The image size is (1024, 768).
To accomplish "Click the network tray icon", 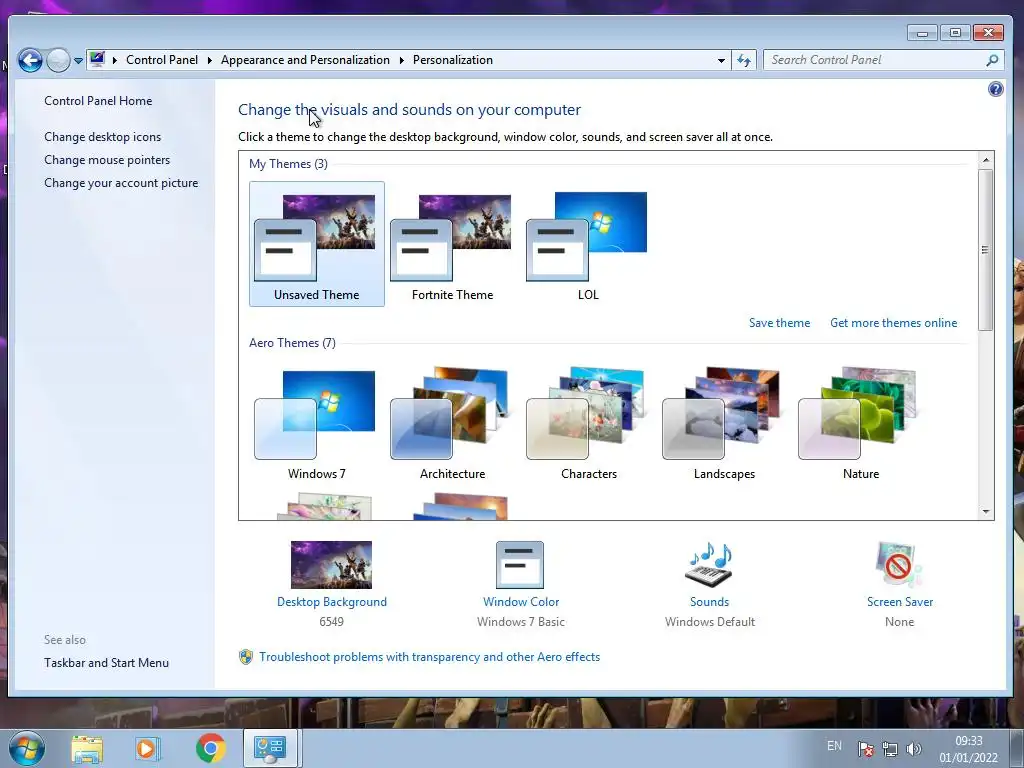I will 889,749.
